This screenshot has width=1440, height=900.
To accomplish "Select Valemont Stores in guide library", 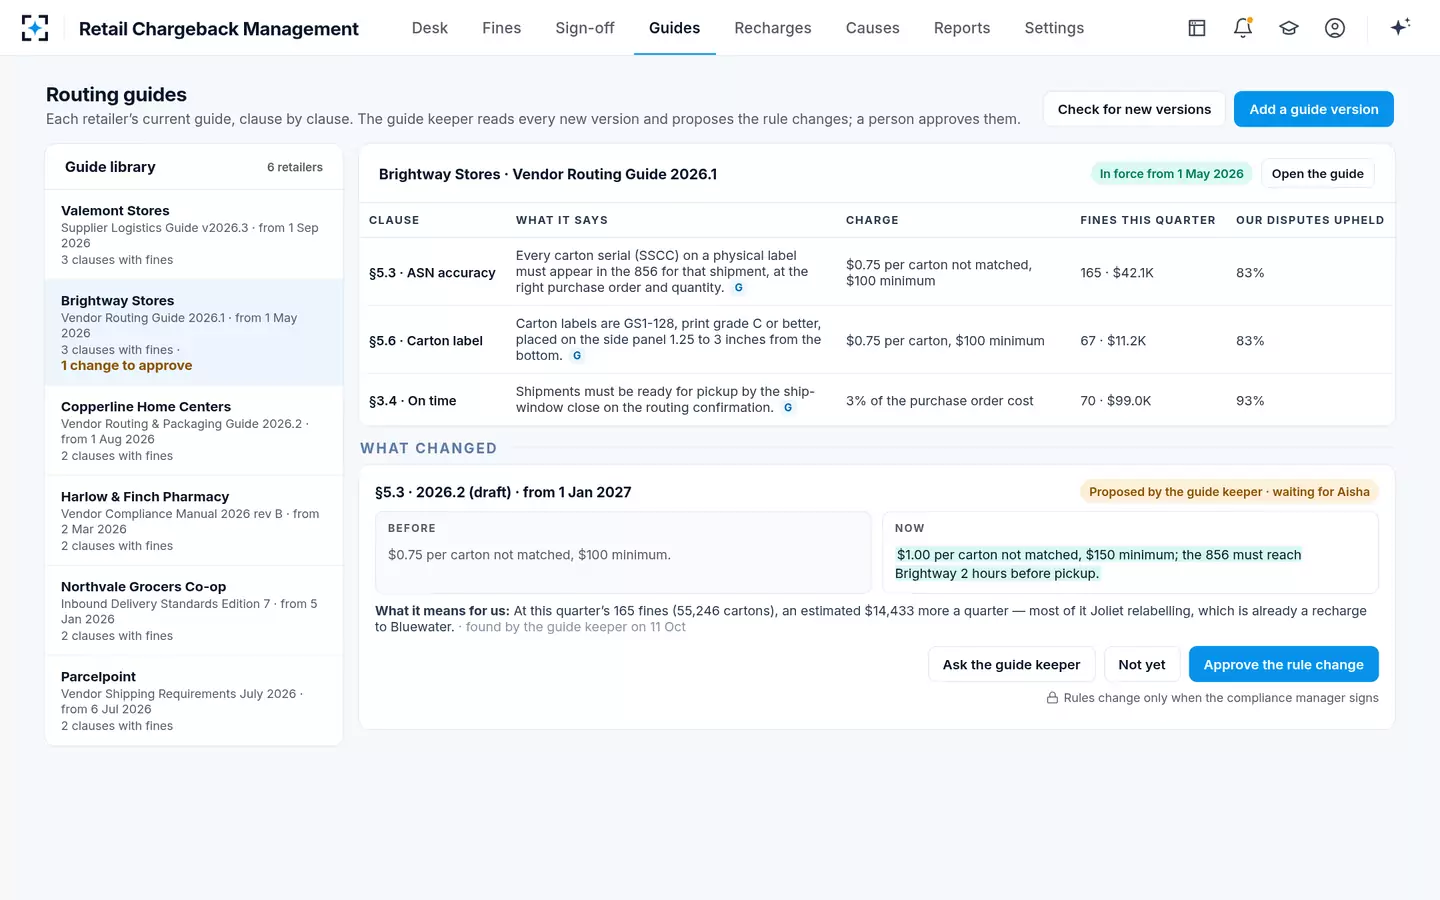I will [x=194, y=235].
